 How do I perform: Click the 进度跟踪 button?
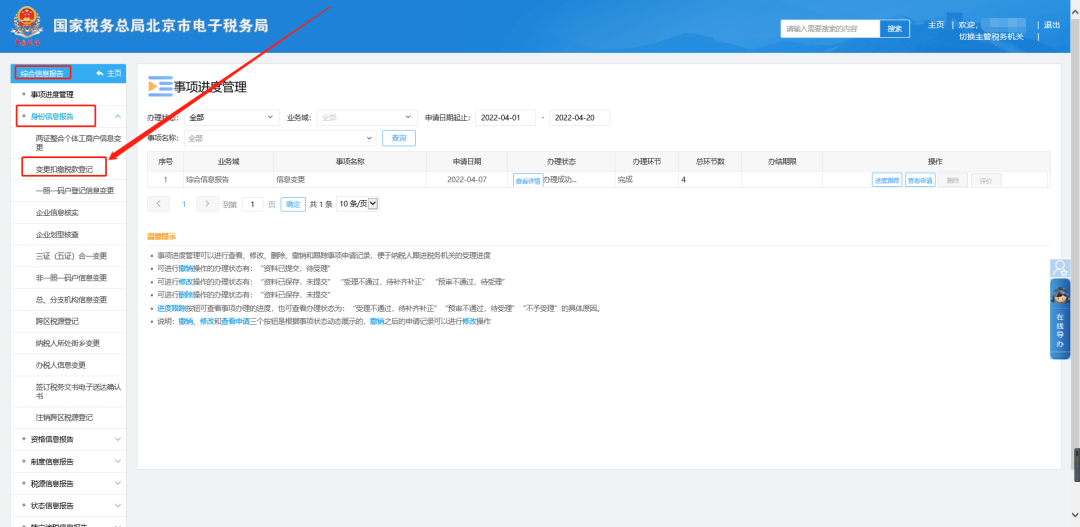[886, 180]
